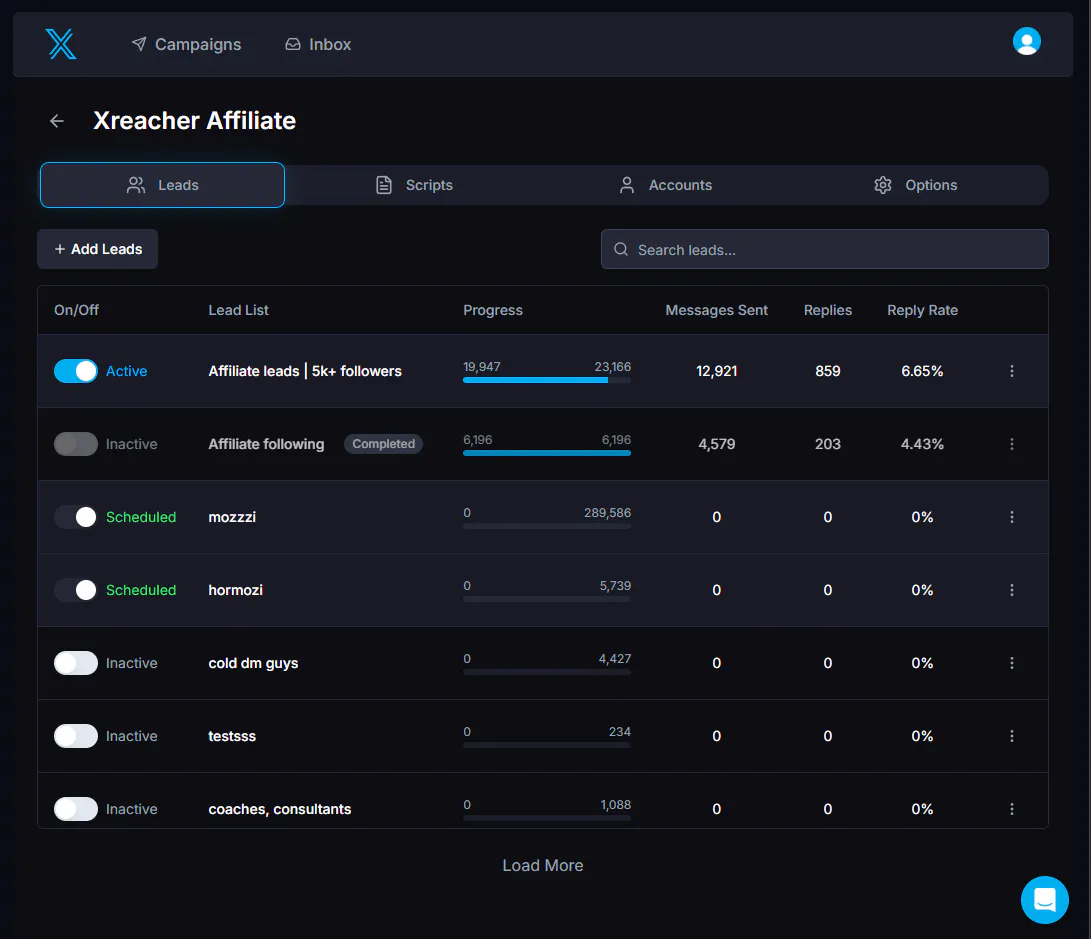This screenshot has width=1091, height=939.
Task: Click the Xreacher X logo
Action: coord(61,44)
